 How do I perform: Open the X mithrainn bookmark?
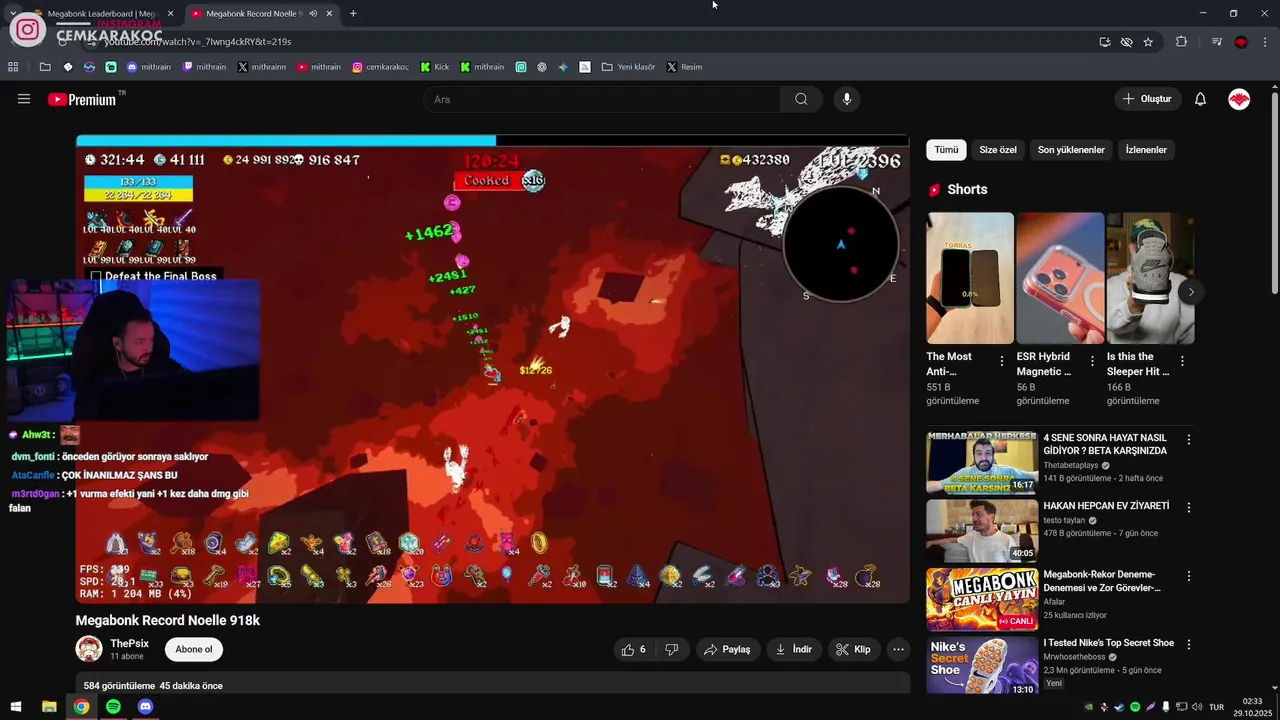click(x=262, y=67)
